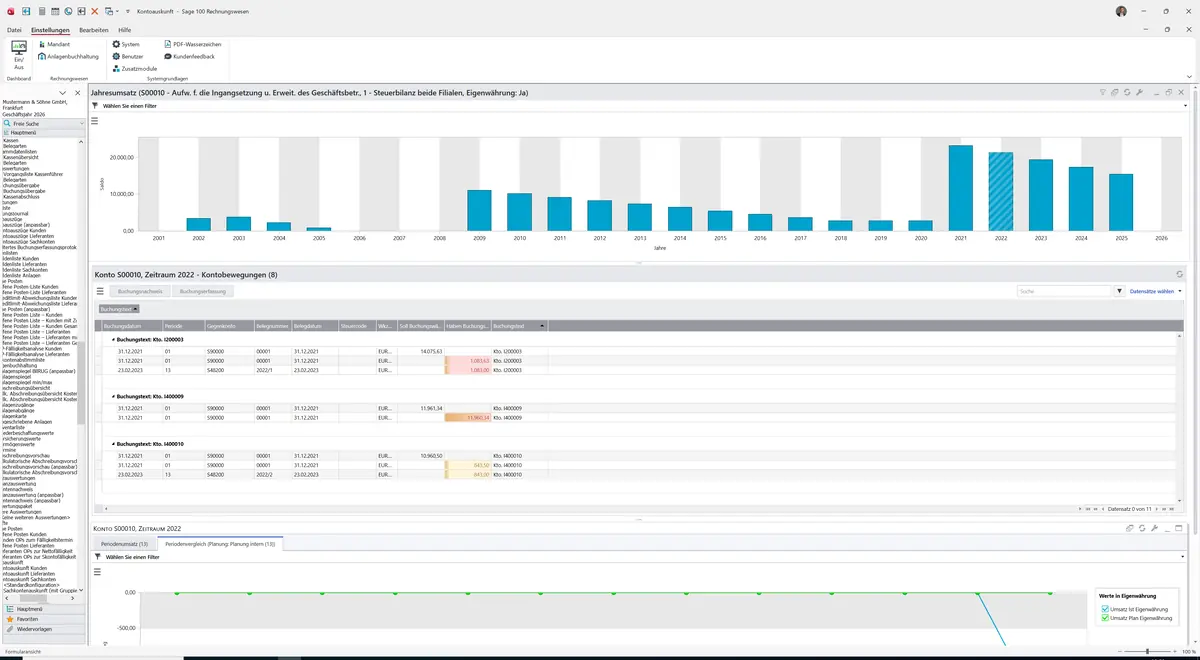Click the filter funnel icon in Jahresumsatz header

click(x=1103, y=92)
